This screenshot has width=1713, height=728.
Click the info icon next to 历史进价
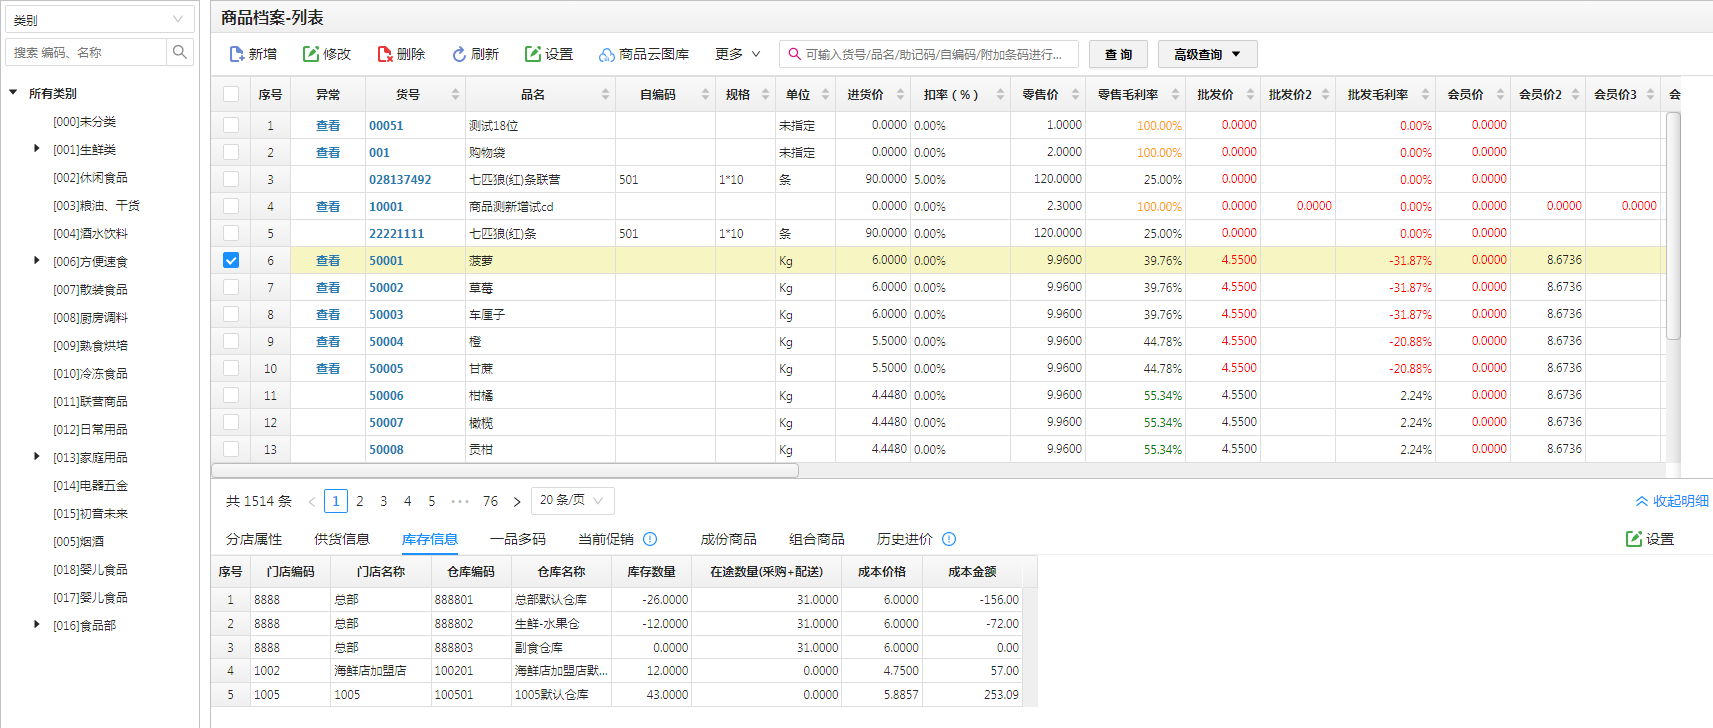pos(949,539)
